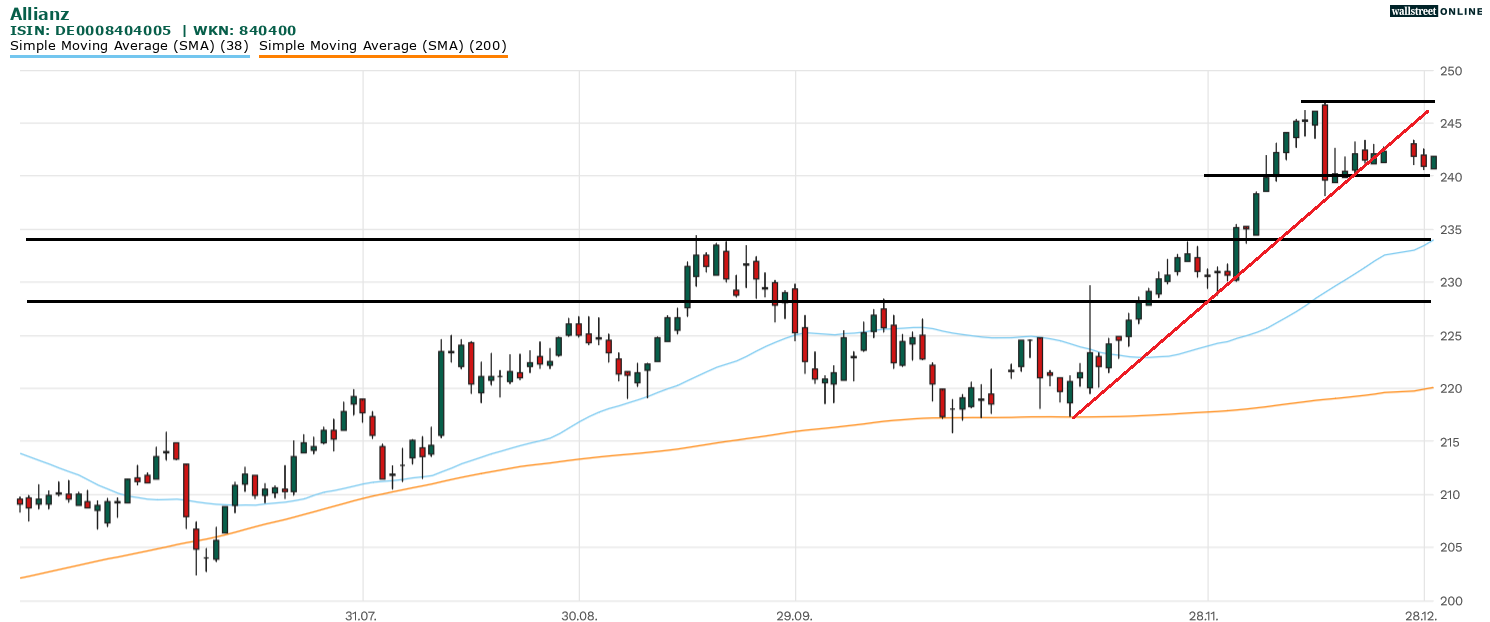Select the 29.09. date marker on the x-axis
1490x622 pixels.
(x=794, y=613)
